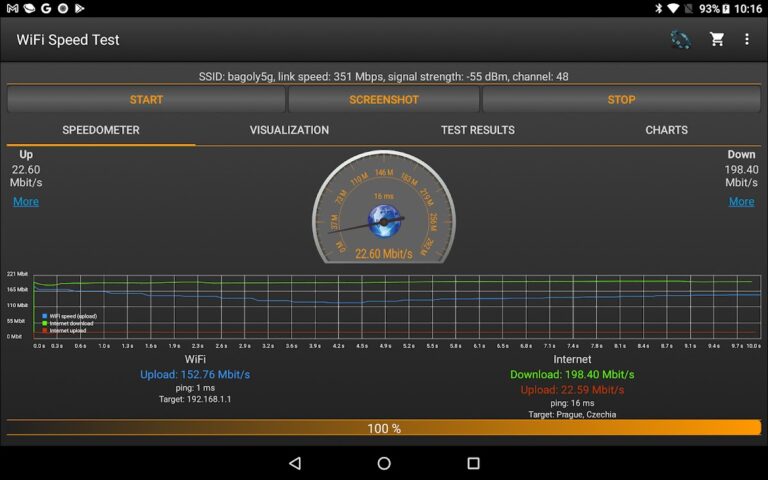Tap the Android home navigation button

pos(384,463)
